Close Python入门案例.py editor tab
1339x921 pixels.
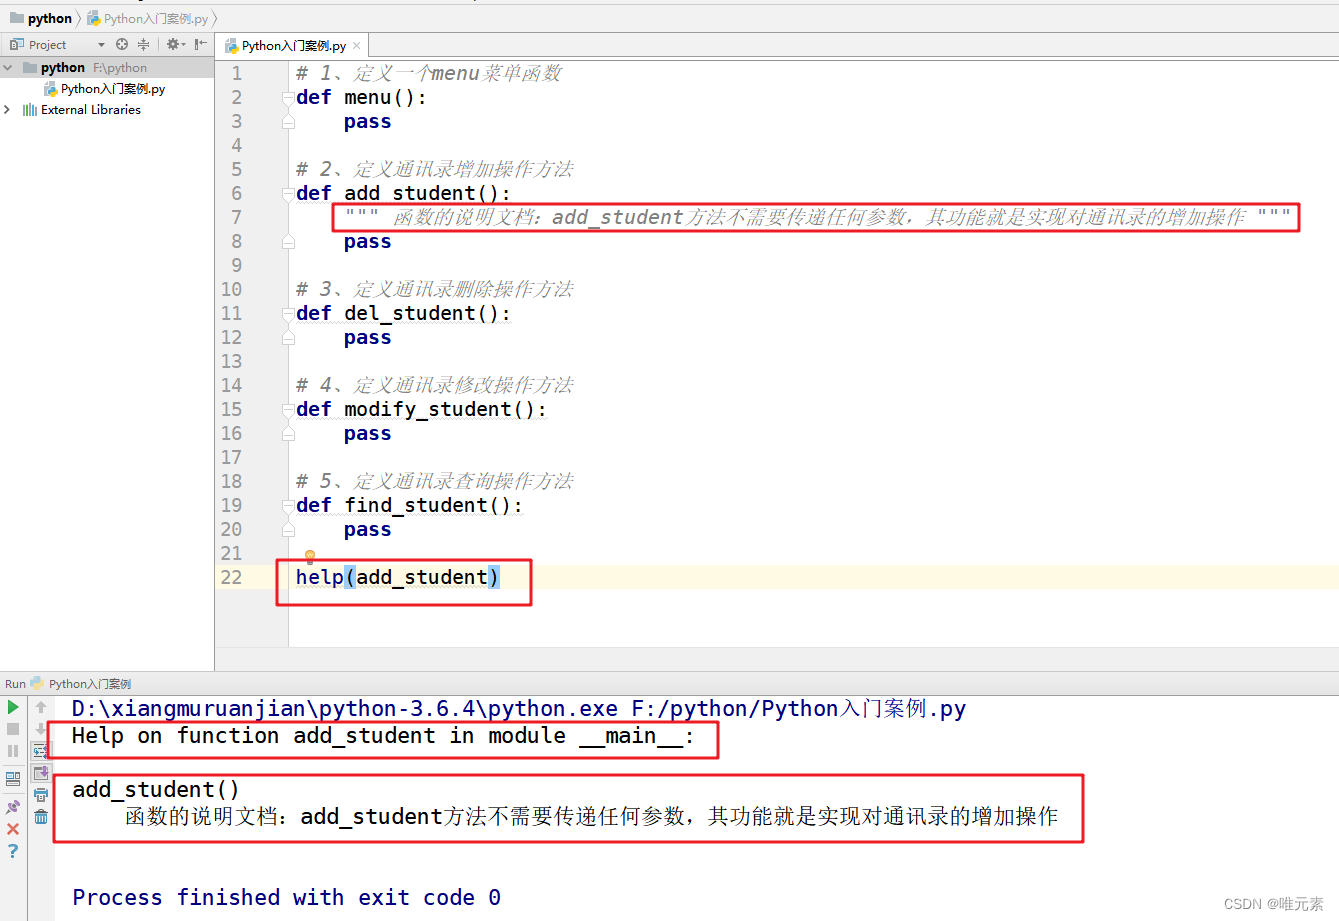pyautogui.click(x=357, y=46)
